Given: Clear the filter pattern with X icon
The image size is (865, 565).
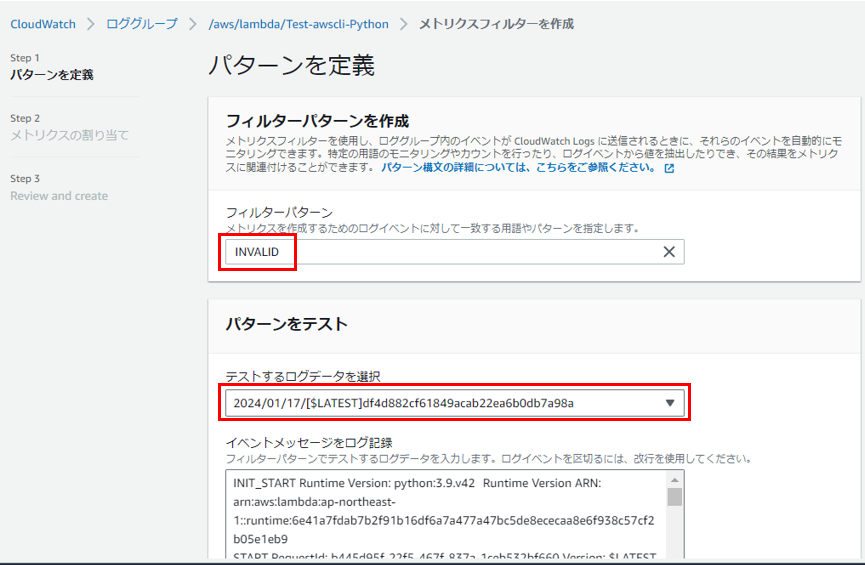Looking at the screenshot, I should 669,252.
